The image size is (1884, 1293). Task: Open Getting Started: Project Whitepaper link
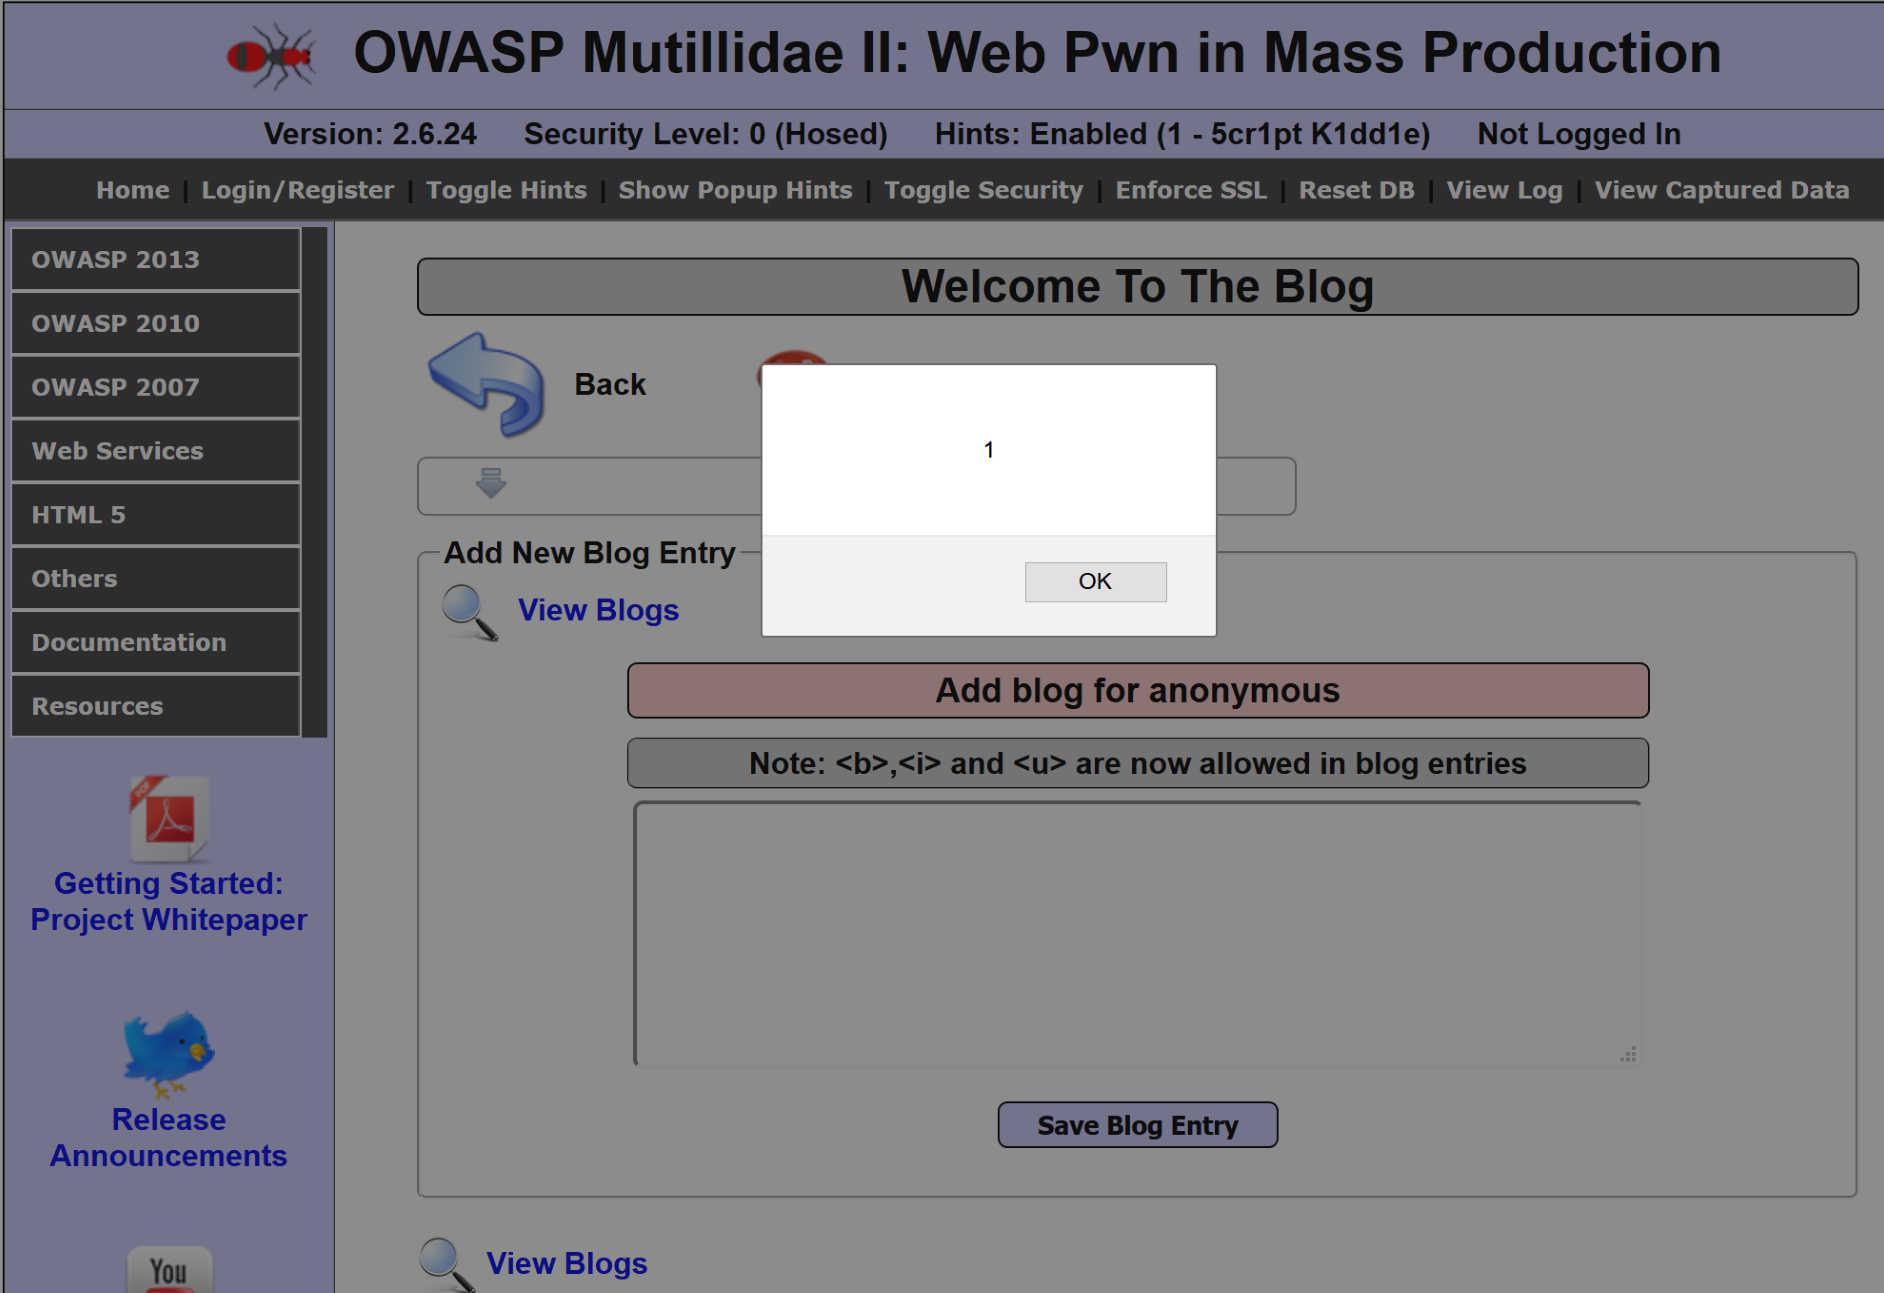(169, 901)
